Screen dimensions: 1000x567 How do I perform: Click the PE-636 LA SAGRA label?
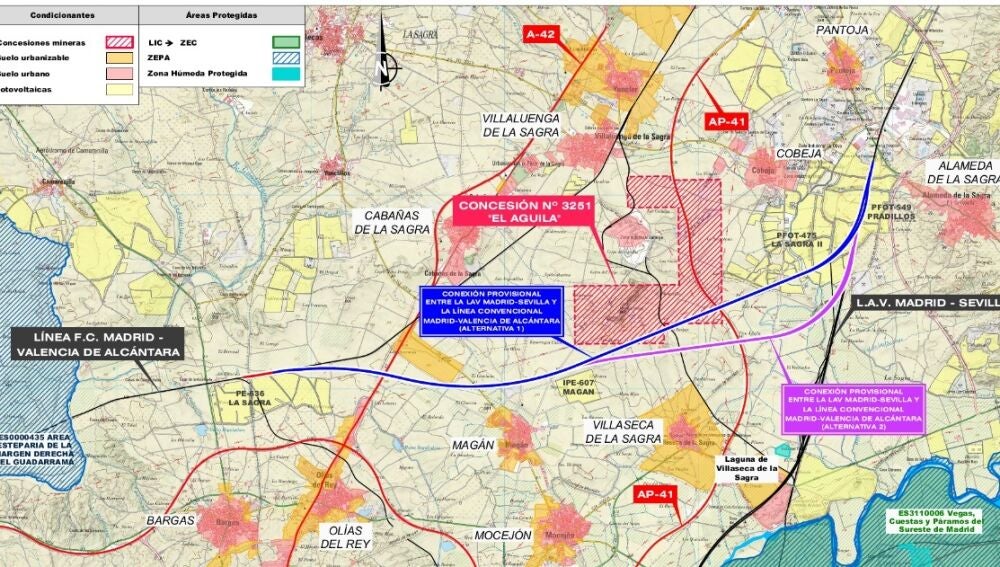click(x=249, y=398)
